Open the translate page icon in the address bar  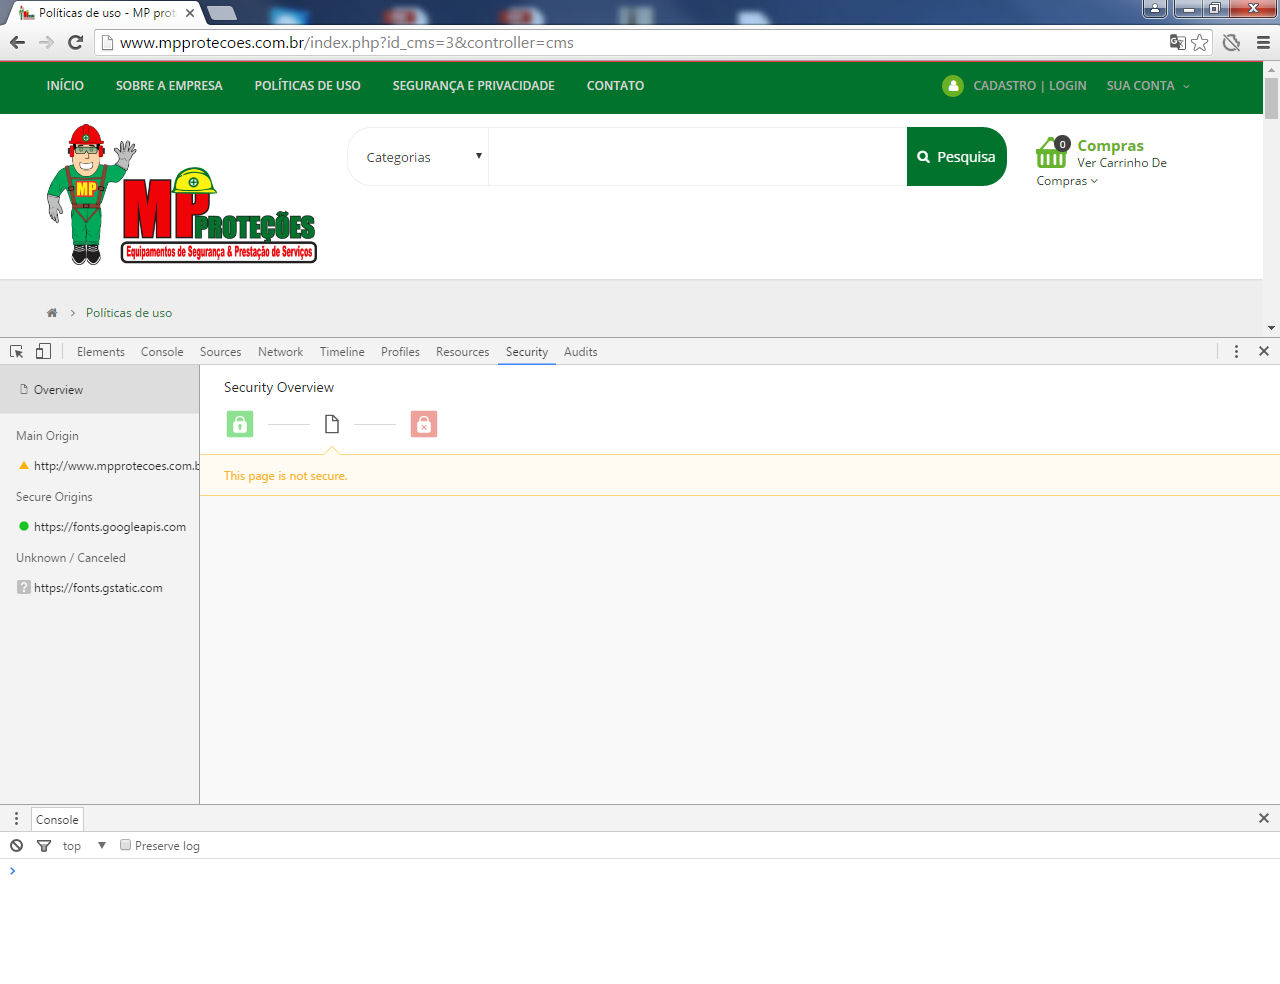[x=1178, y=42]
